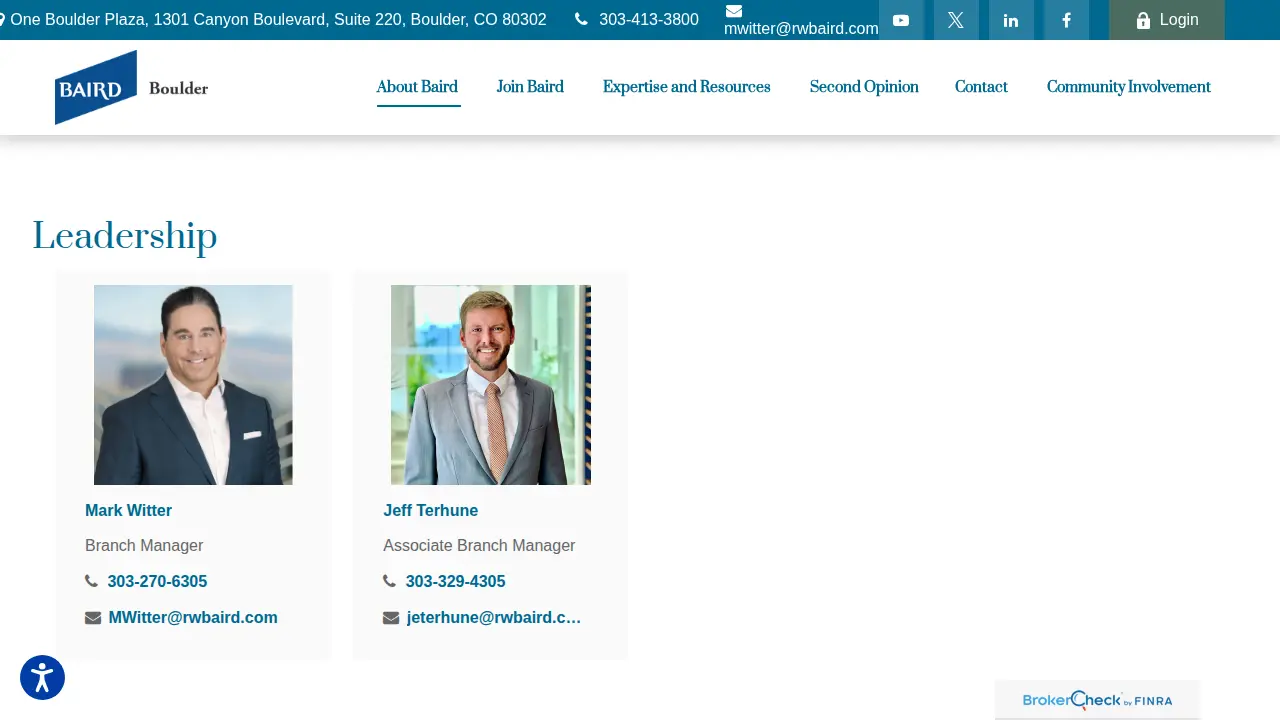
Task: Open Expertise and Resources menu
Action: click(x=686, y=87)
